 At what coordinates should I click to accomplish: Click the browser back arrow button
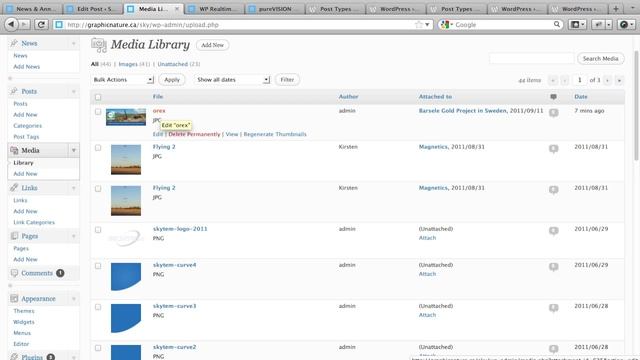[11, 24]
